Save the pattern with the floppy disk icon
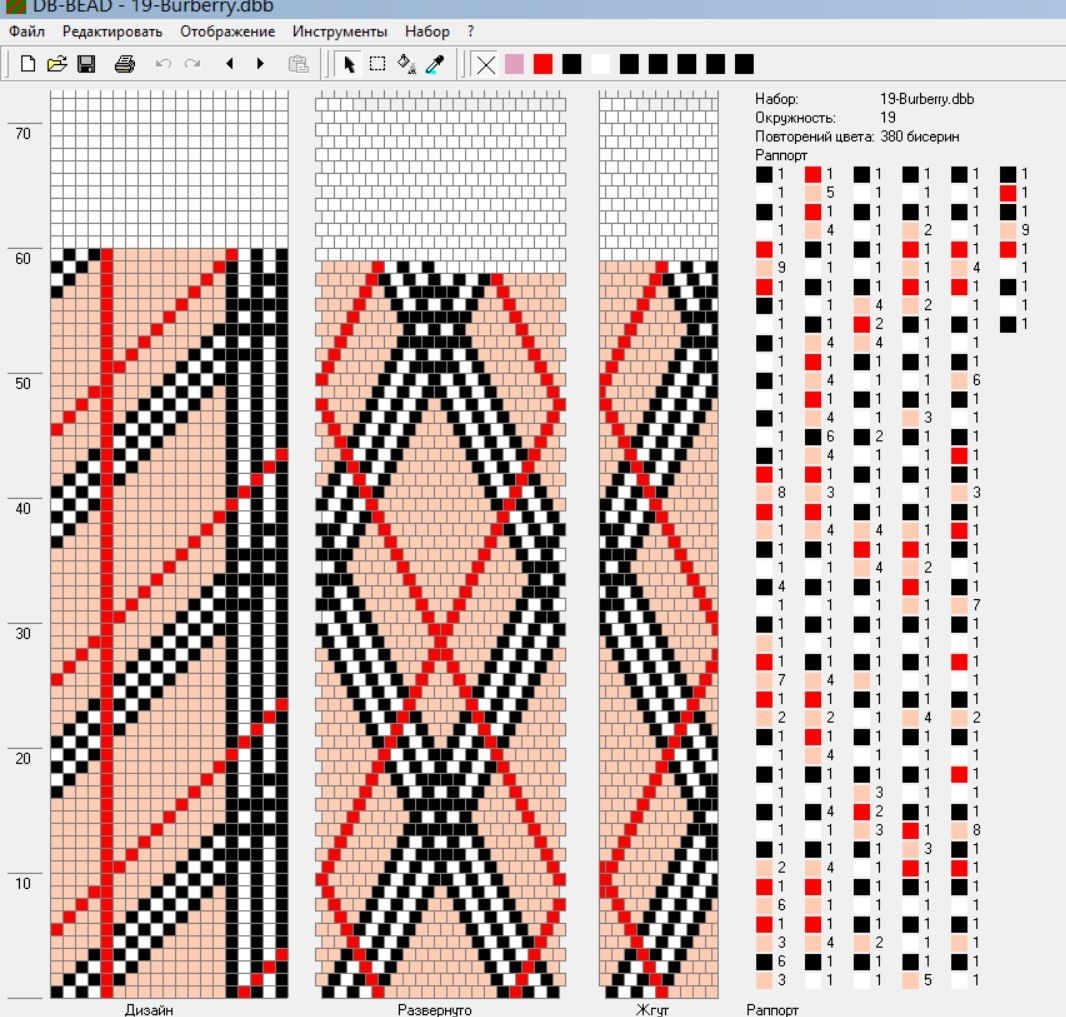Viewport: 1066px width, 1017px height. 86,64
